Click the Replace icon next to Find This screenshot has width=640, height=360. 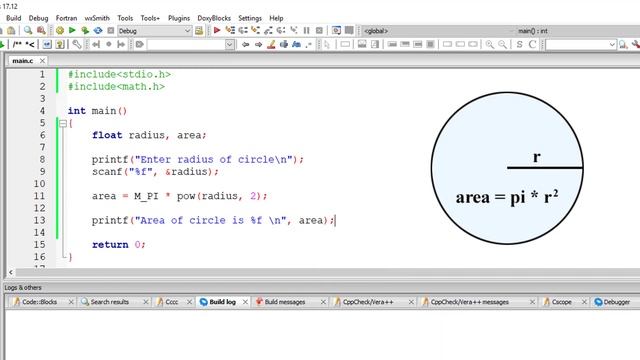click(x=41, y=31)
